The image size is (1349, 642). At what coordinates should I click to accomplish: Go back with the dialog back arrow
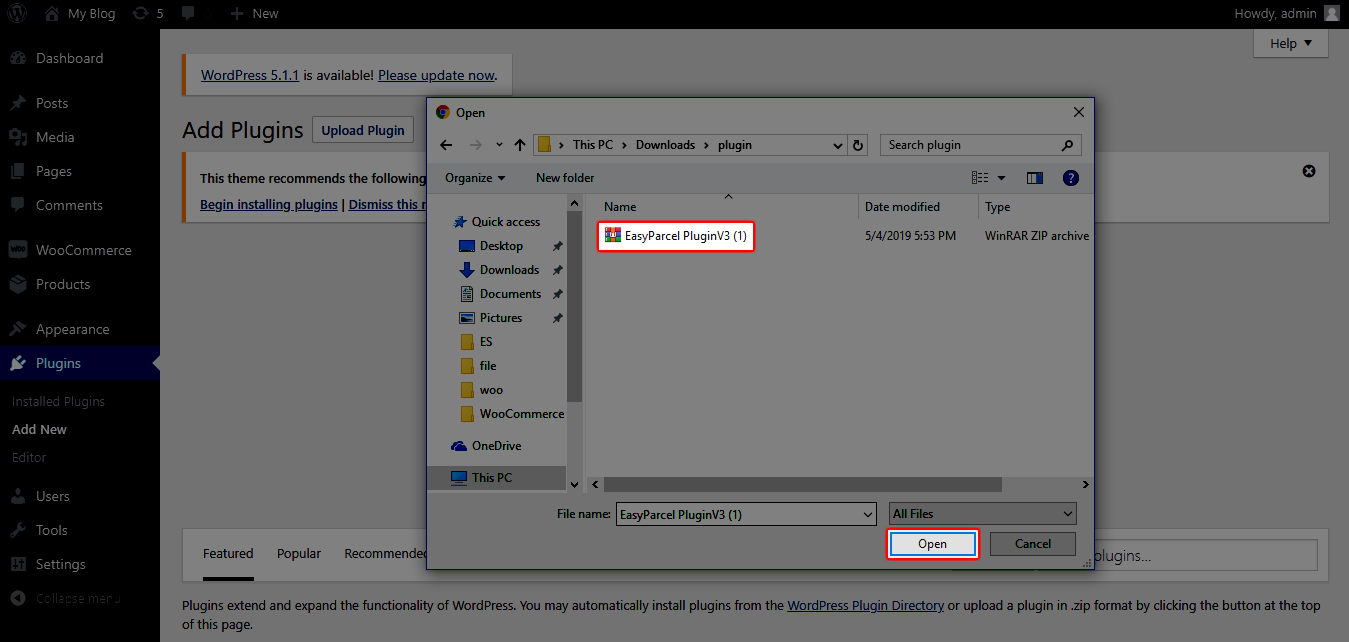click(x=446, y=145)
